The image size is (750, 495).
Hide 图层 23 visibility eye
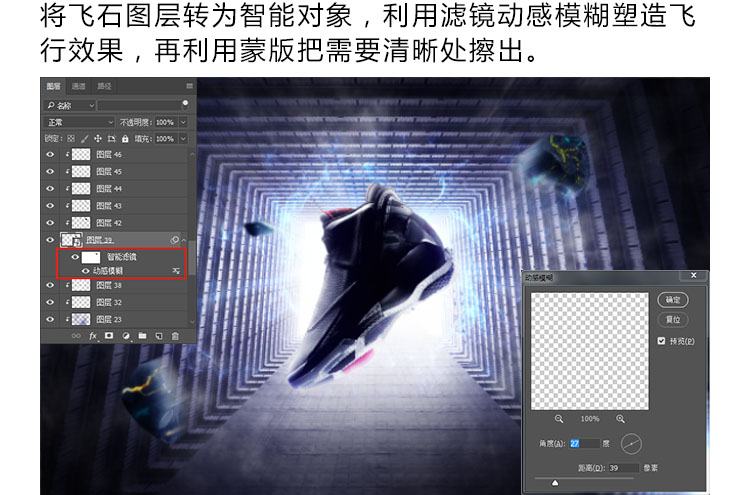(50, 319)
